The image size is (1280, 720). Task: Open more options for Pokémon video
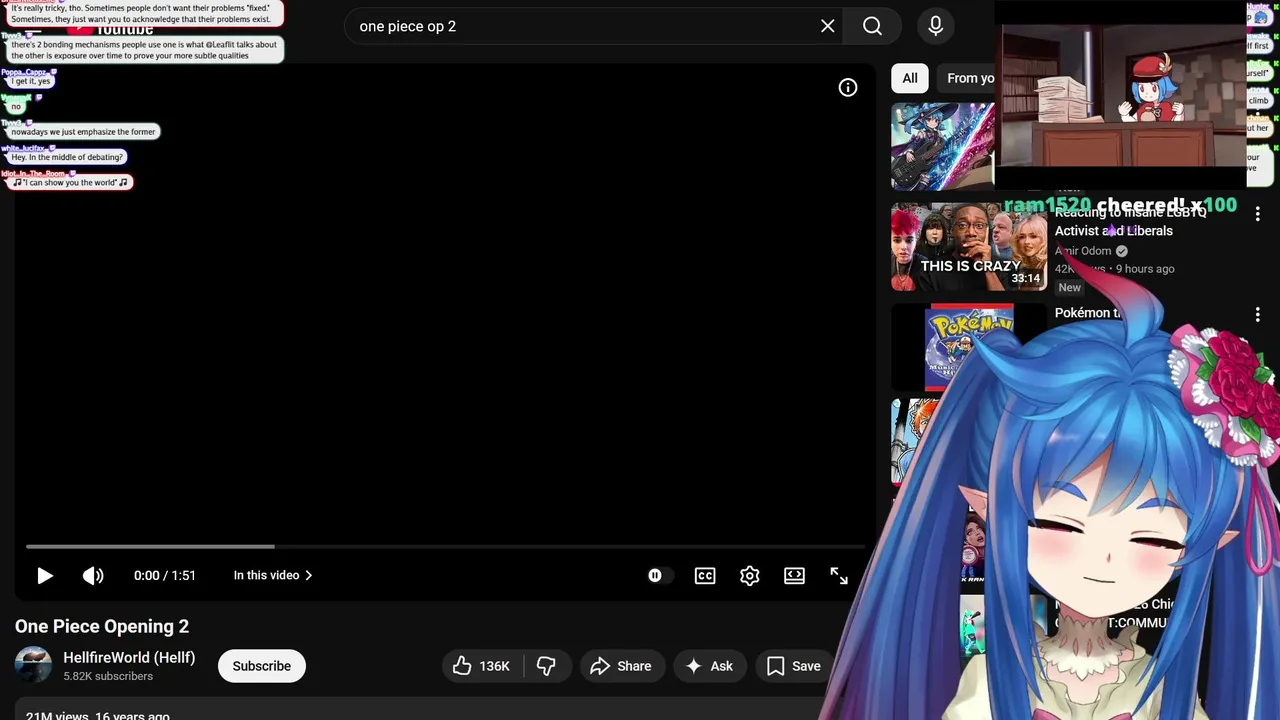coord(1258,315)
